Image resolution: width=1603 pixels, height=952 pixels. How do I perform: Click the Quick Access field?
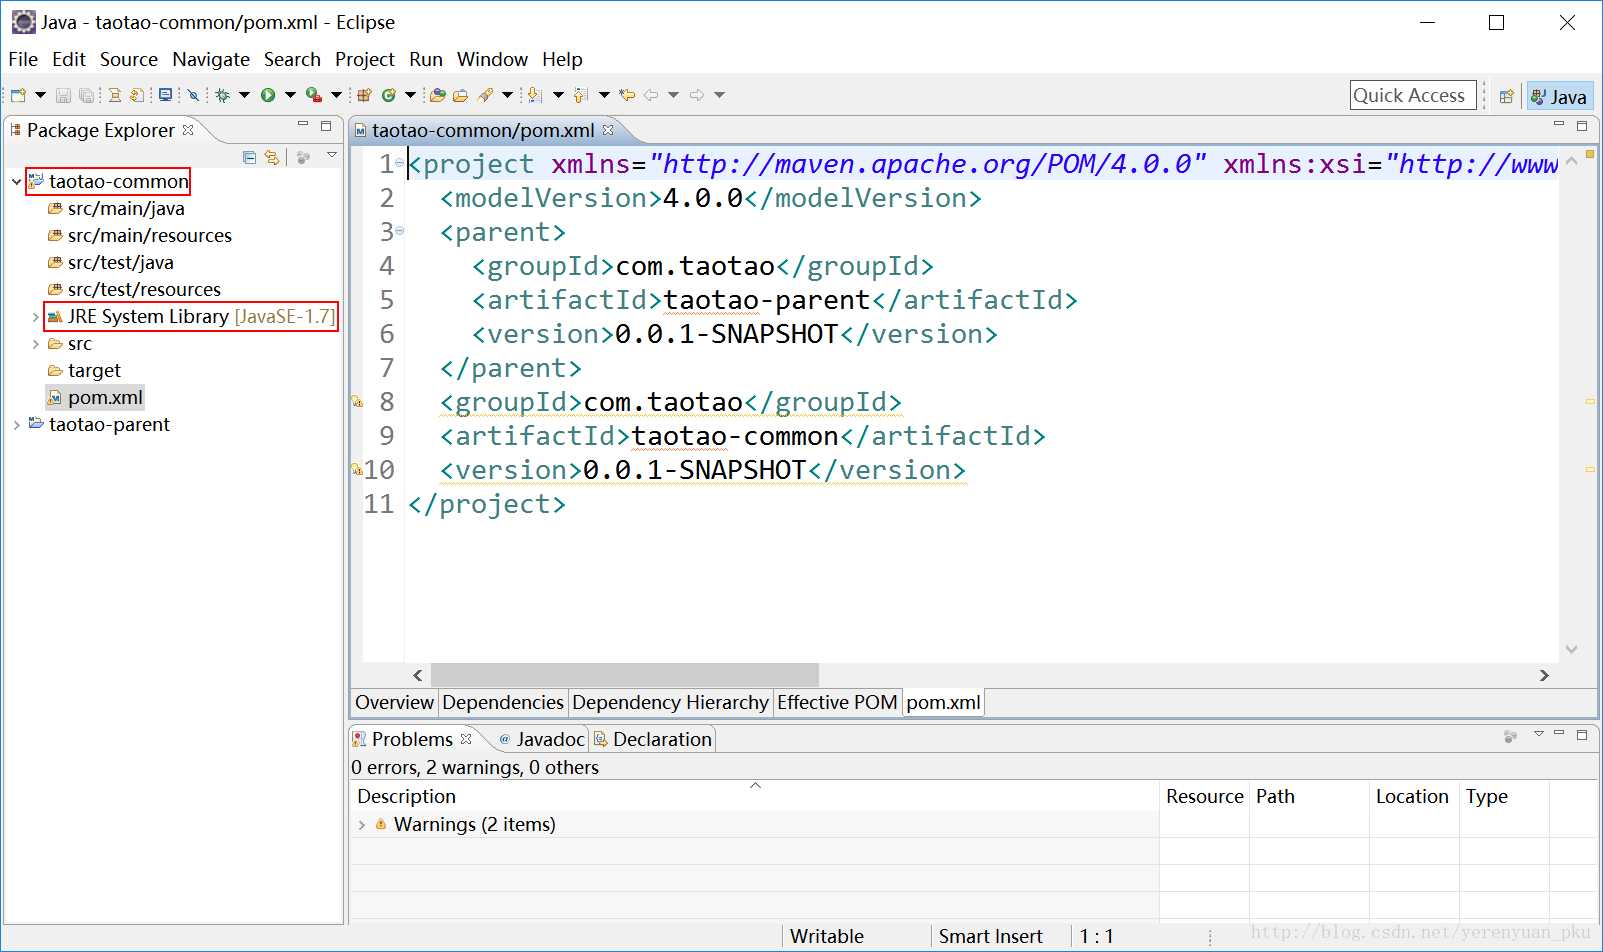point(1413,95)
